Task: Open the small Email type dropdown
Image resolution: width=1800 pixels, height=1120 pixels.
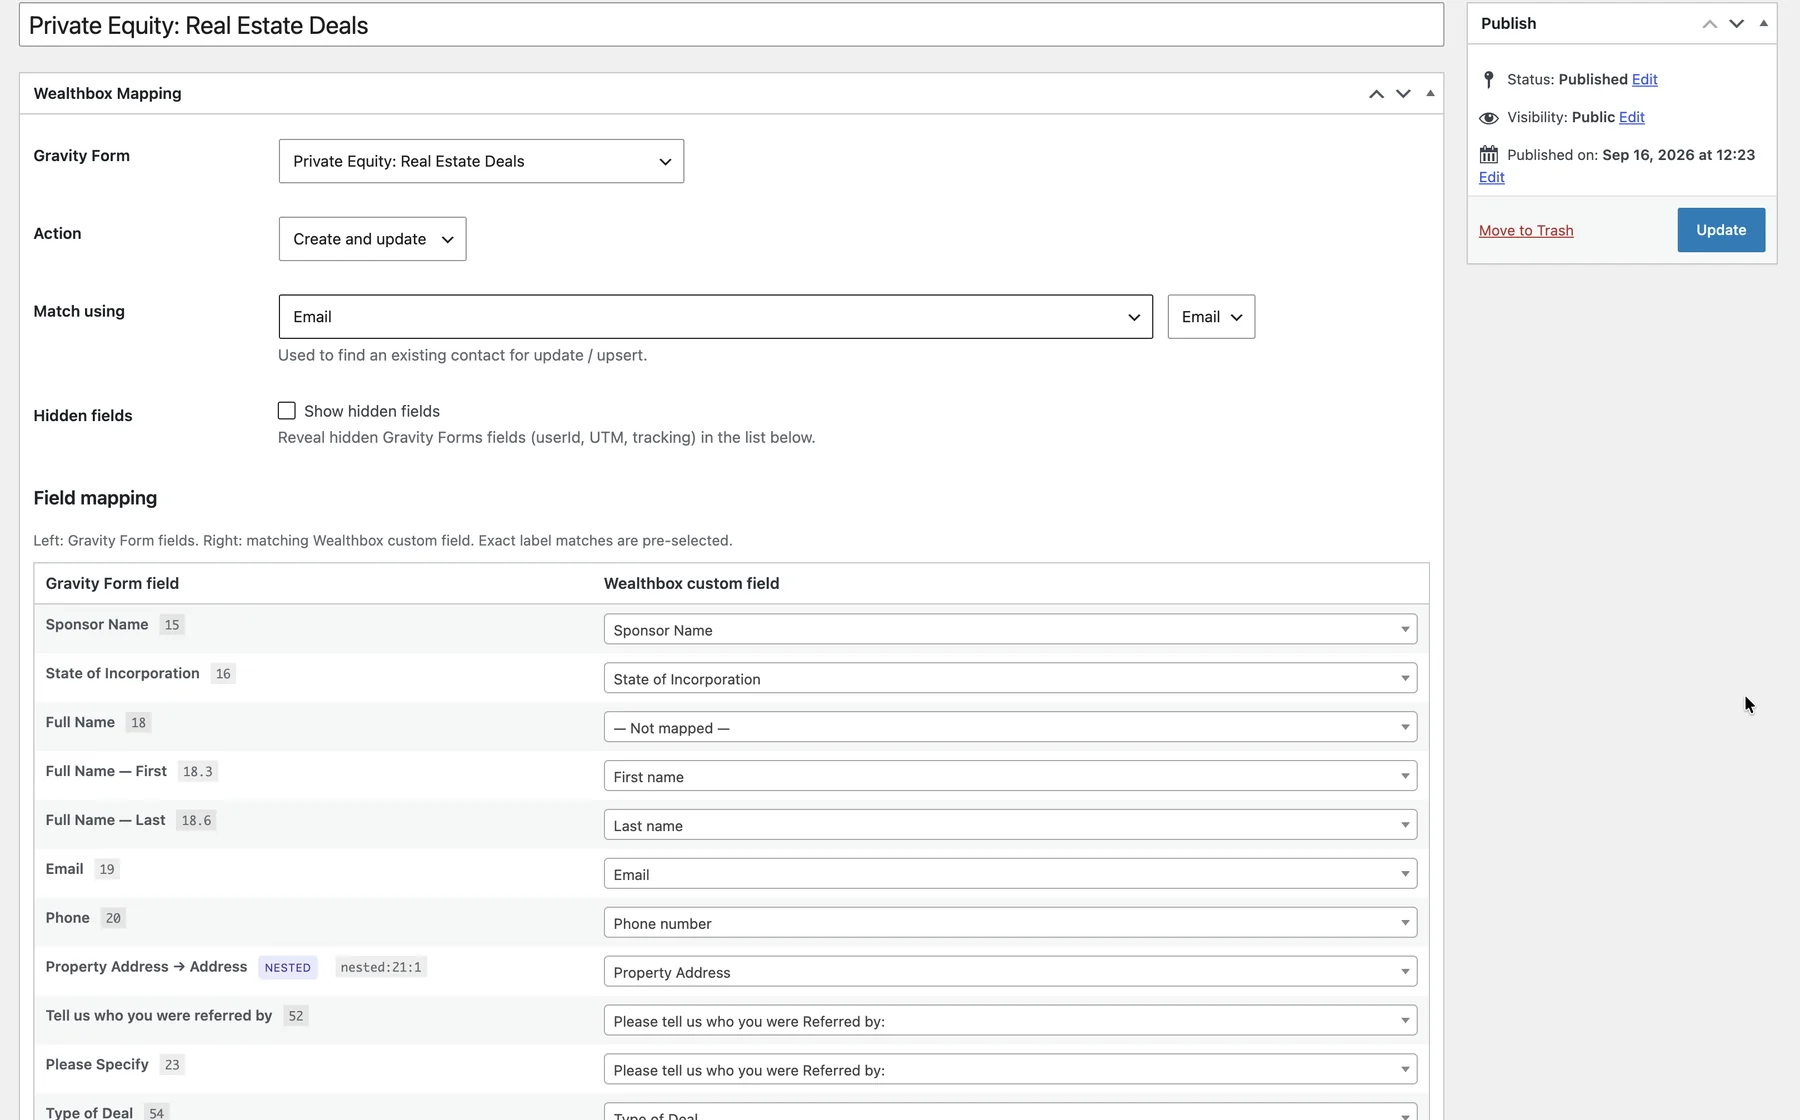Action: [x=1211, y=317]
